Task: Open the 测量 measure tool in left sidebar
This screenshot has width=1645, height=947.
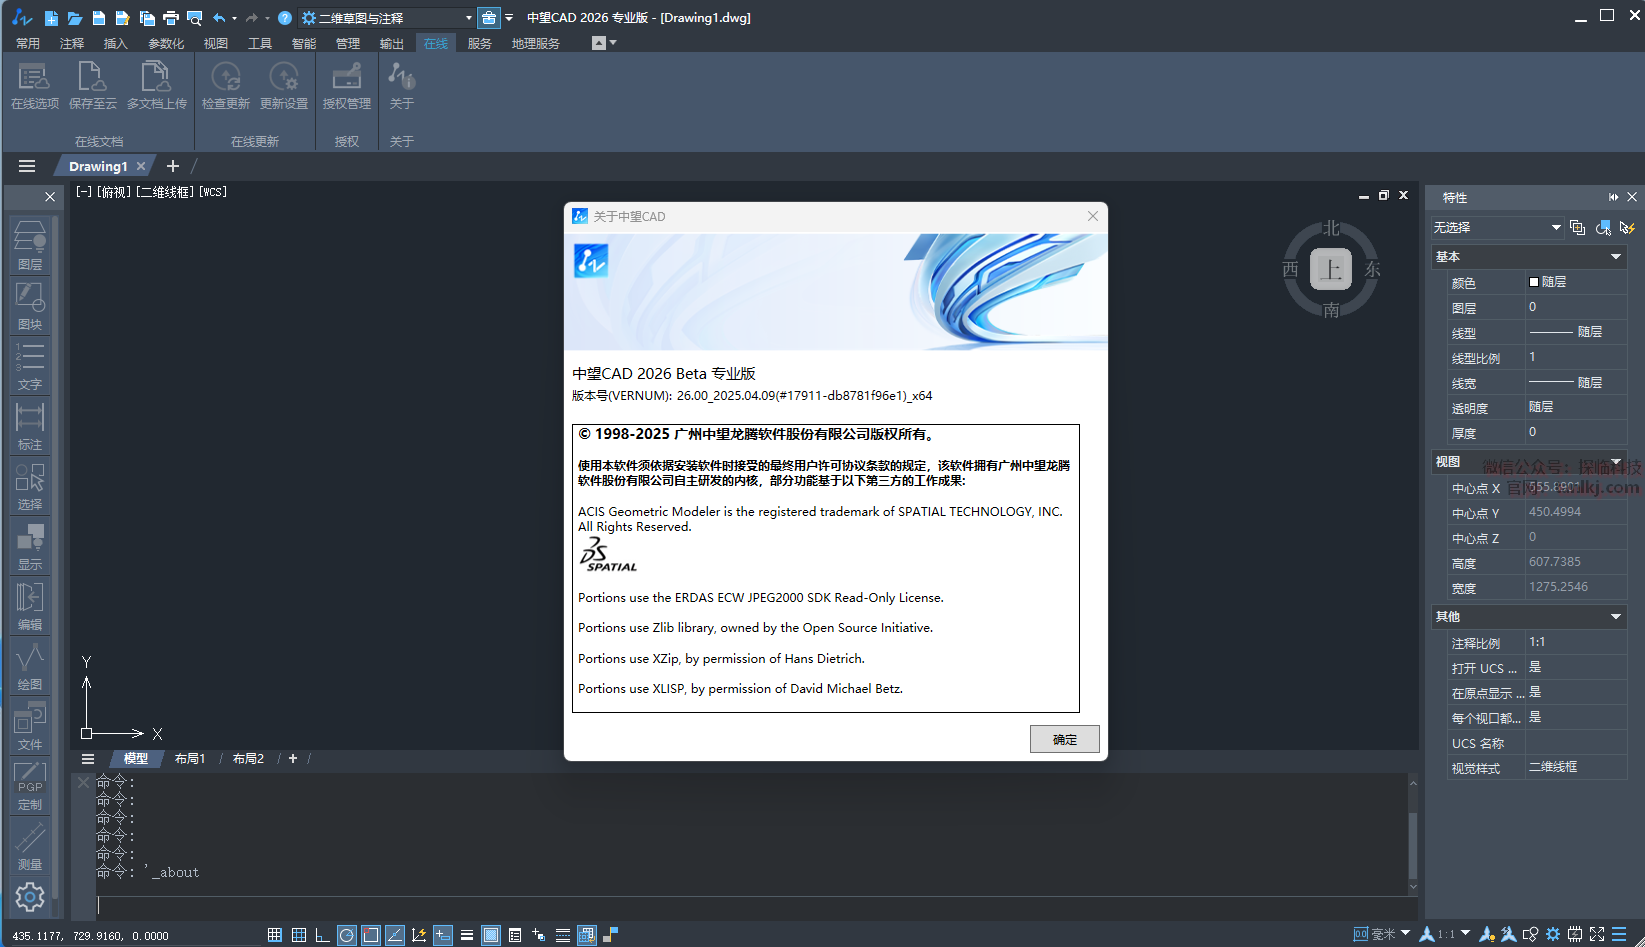Action: (x=30, y=846)
